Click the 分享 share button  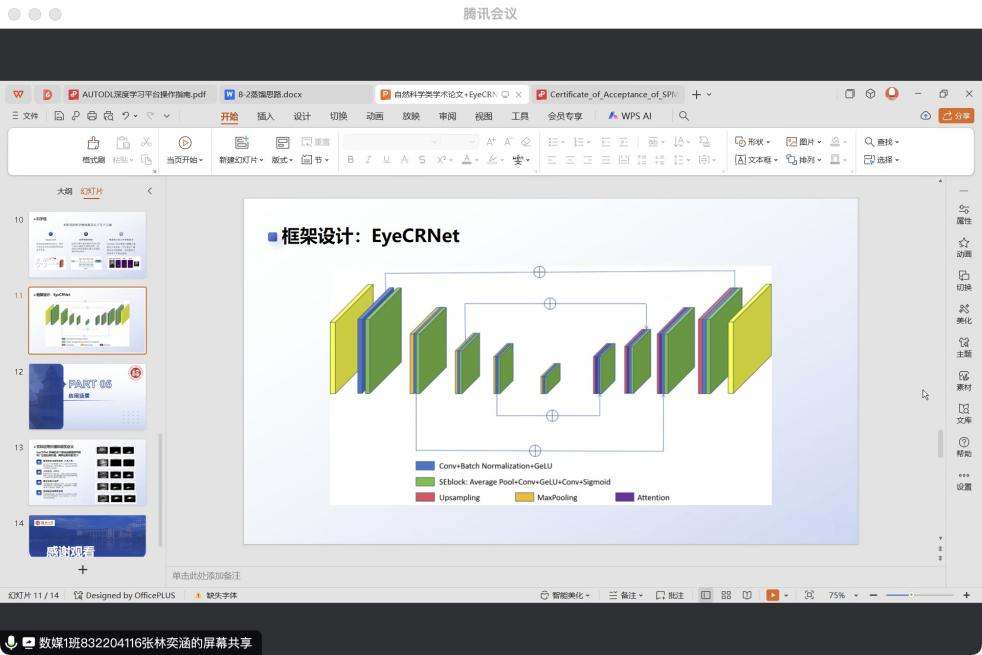[x=956, y=116]
